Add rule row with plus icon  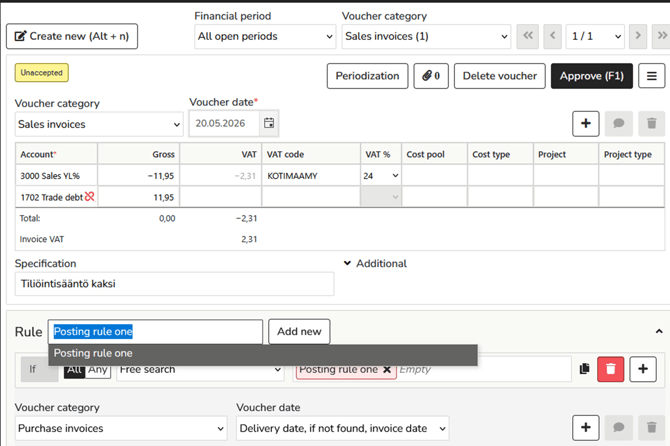585,428
